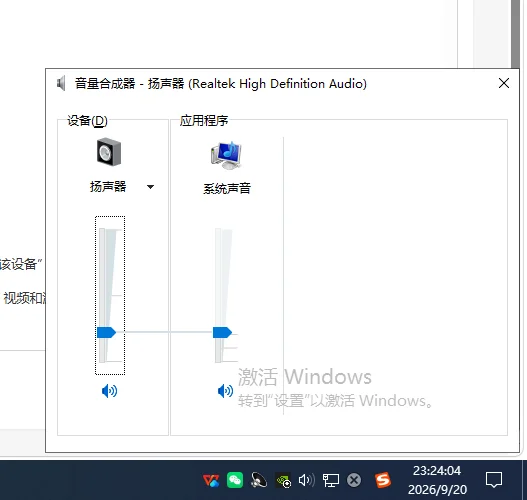
Task: Open the red WPS tray icon
Action: pos(211,480)
